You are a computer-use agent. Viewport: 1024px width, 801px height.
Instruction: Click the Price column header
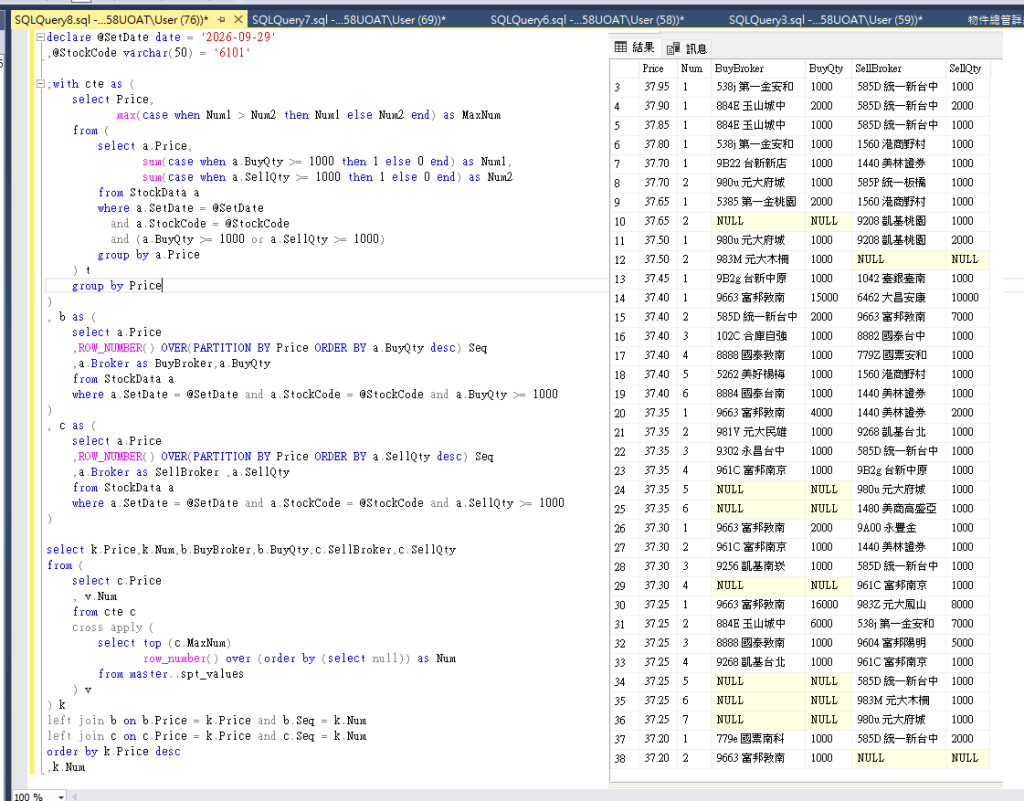(653, 69)
